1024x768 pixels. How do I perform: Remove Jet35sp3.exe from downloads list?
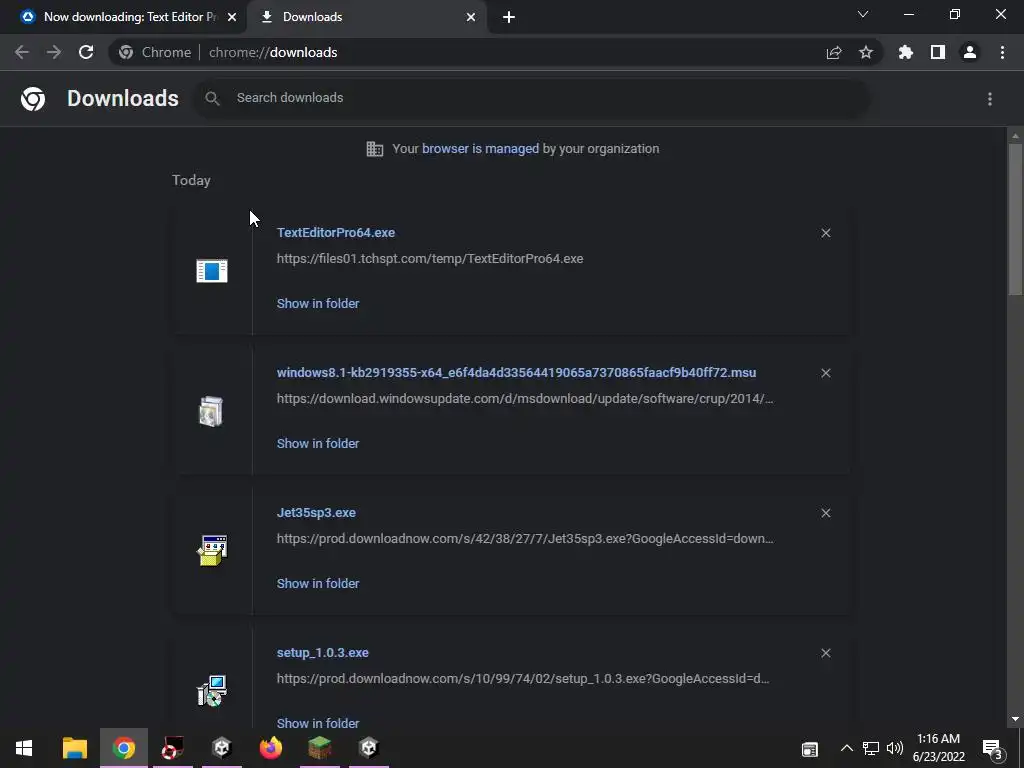826,513
